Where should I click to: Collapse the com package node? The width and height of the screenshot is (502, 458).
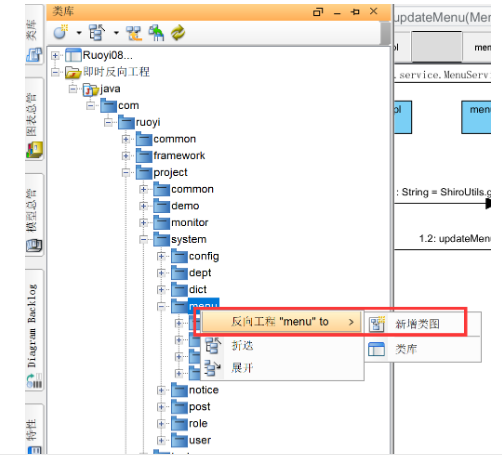[91, 105]
